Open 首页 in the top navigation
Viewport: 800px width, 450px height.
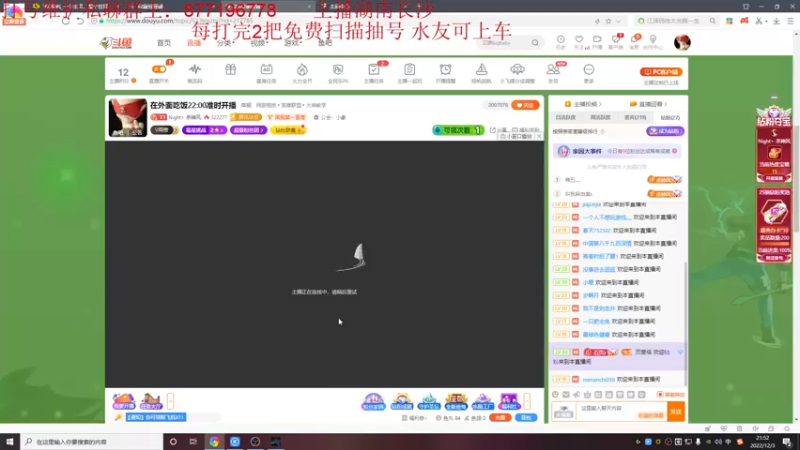point(164,43)
